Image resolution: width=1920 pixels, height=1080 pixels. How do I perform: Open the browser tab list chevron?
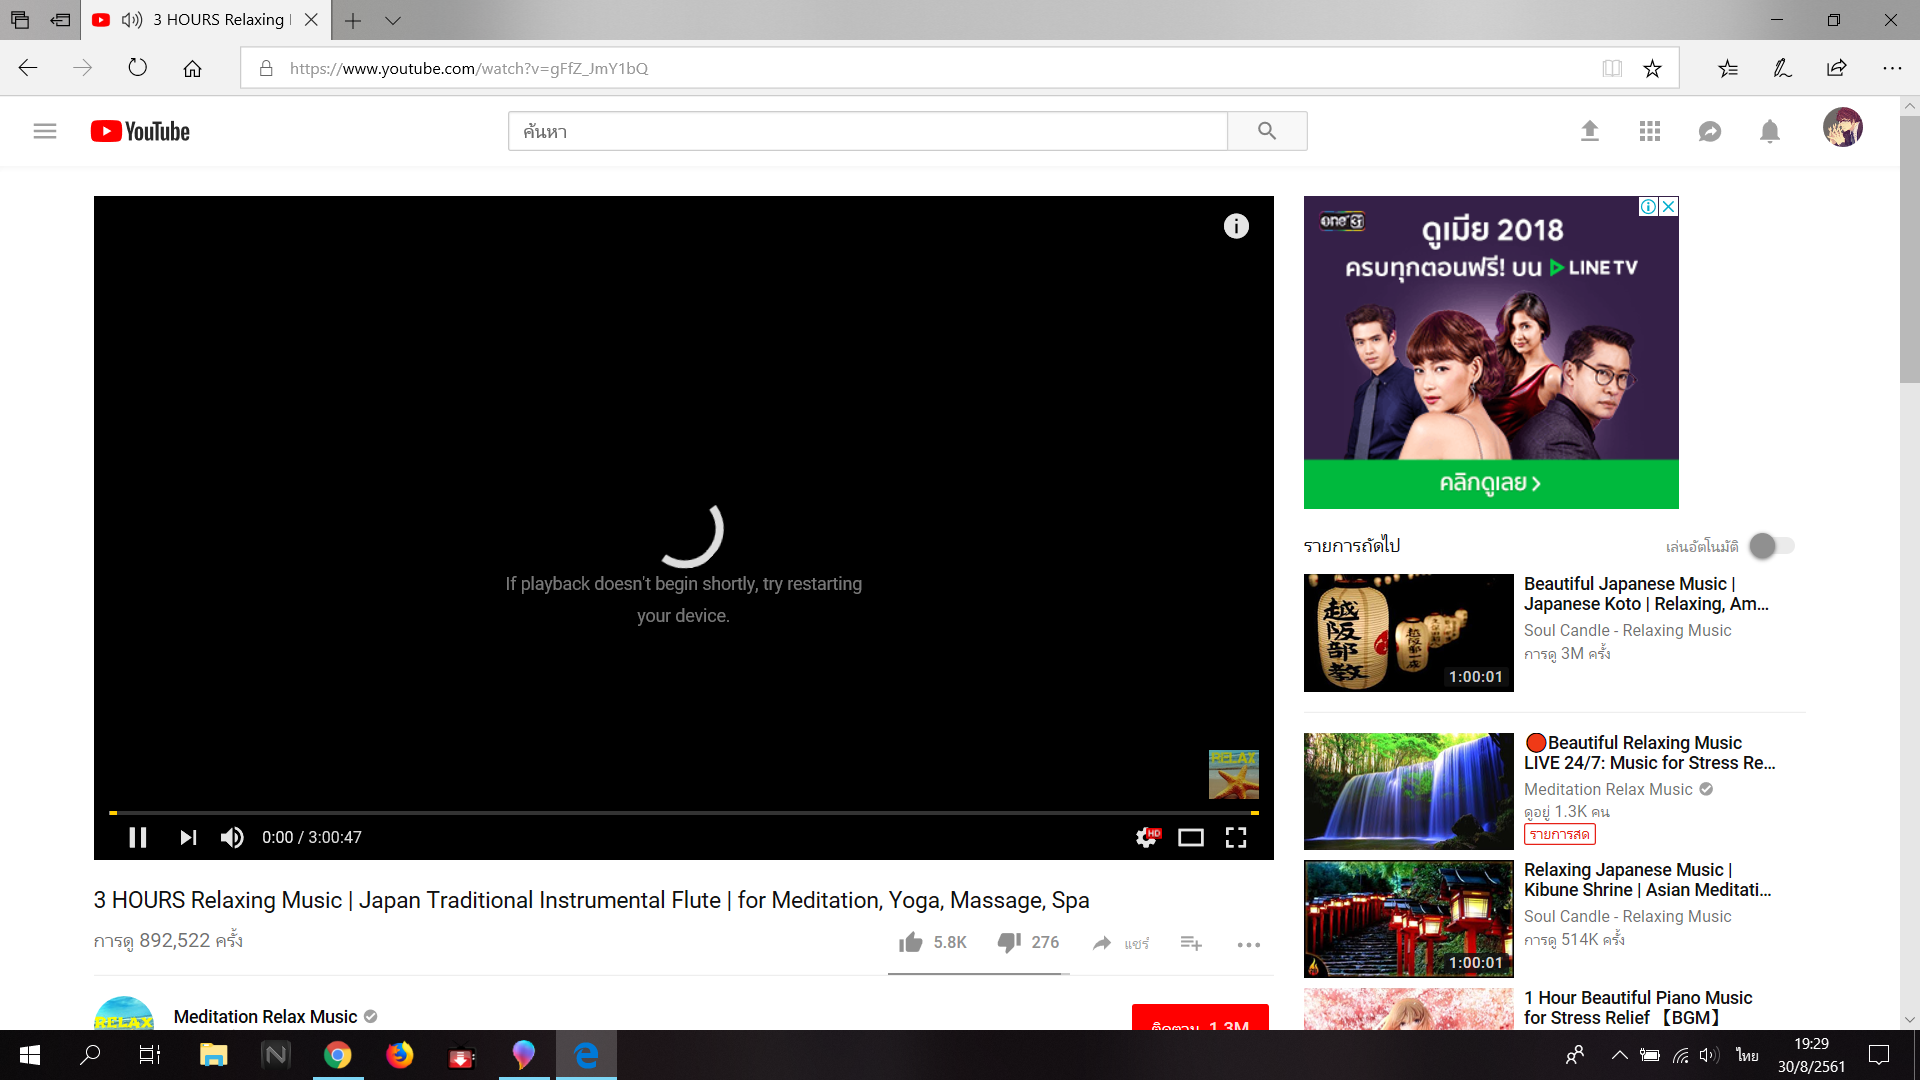pos(393,20)
